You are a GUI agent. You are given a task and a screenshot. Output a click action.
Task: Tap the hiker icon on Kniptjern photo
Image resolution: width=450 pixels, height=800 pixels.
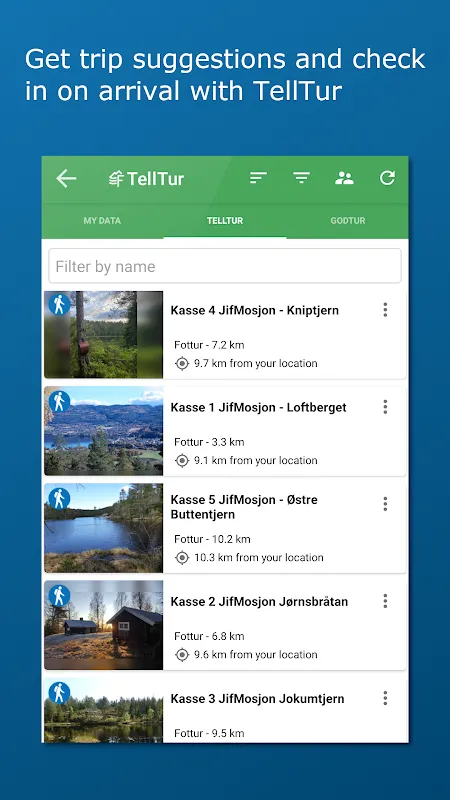point(59,305)
